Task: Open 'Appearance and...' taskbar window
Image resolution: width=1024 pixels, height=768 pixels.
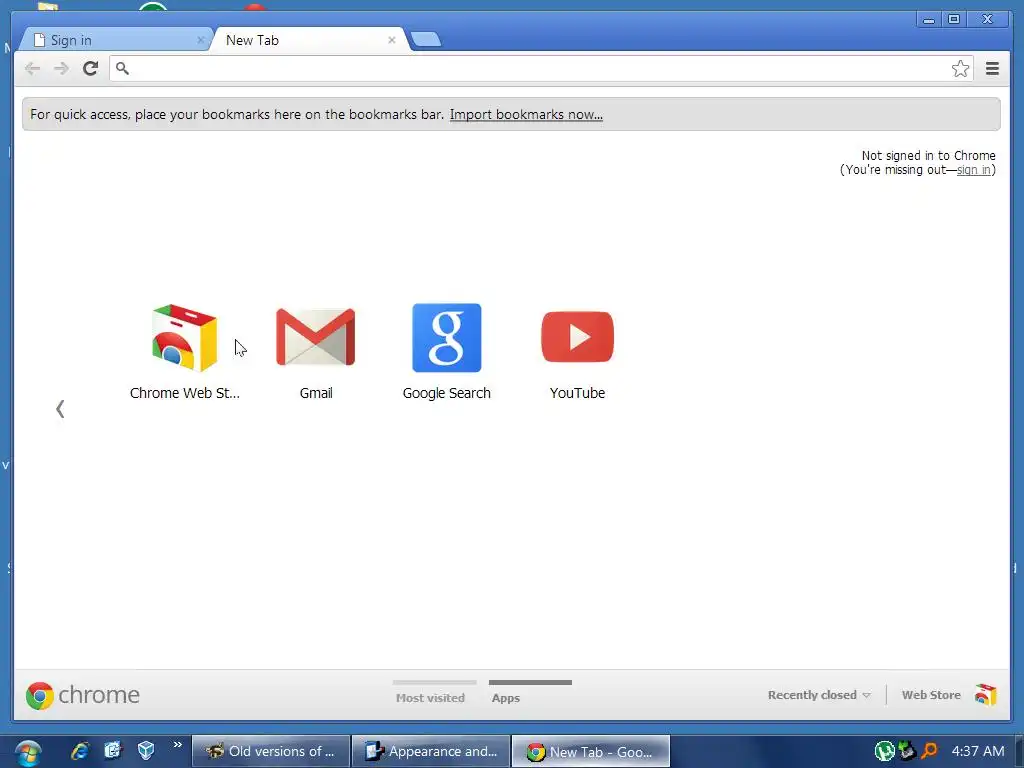Action: [x=431, y=751]
